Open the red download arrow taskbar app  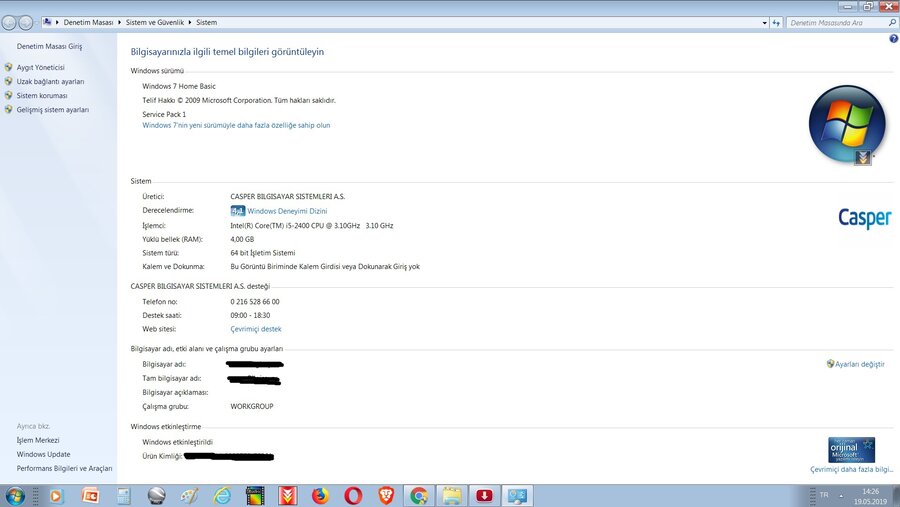[484, 496]
